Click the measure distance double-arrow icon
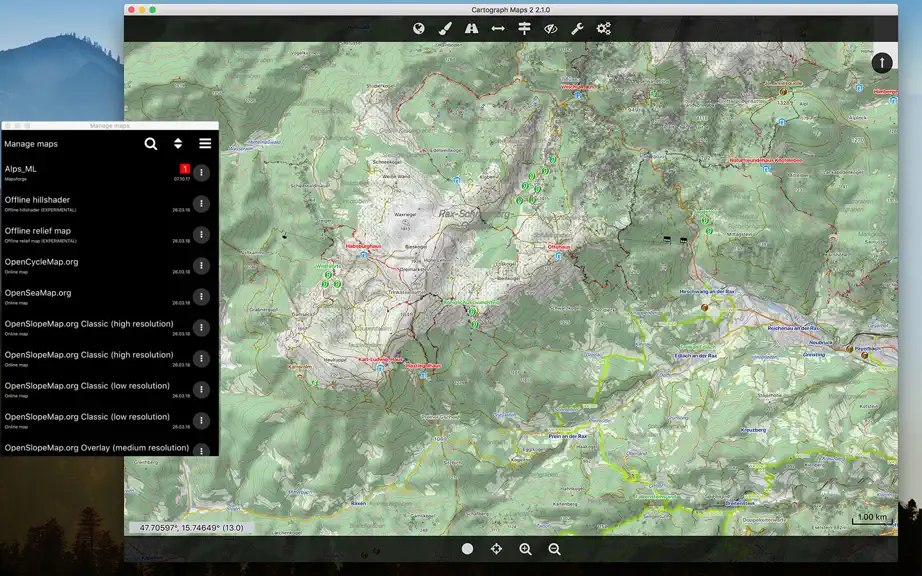This screenshot has height=576, width=922. [x=498, y=28]
